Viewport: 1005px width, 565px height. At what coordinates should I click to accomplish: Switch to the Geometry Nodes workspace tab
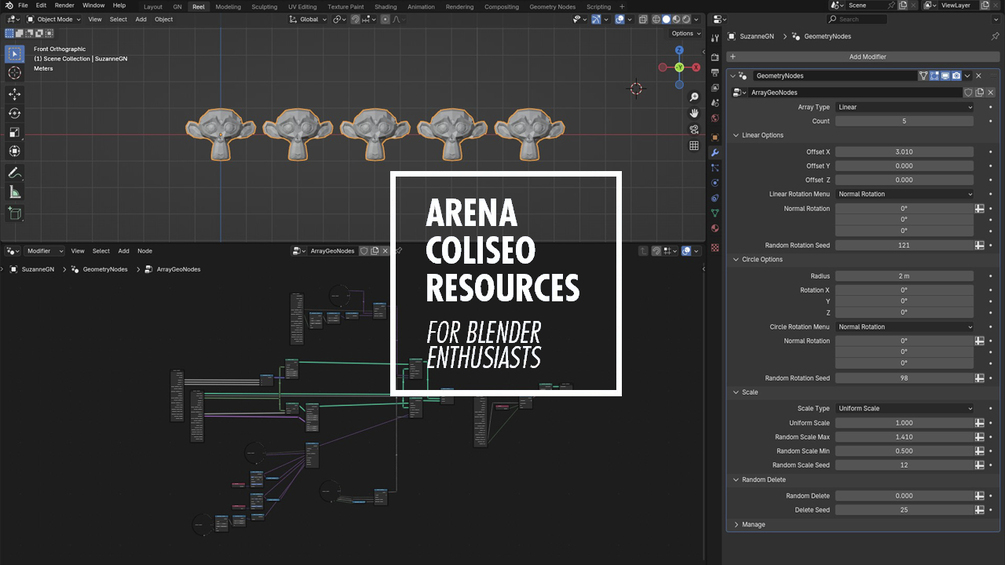pyautogui.click(x=552, y=6)
